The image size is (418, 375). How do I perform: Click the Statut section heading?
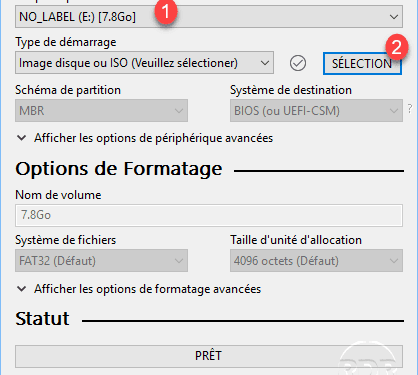[x=42, y=319]
